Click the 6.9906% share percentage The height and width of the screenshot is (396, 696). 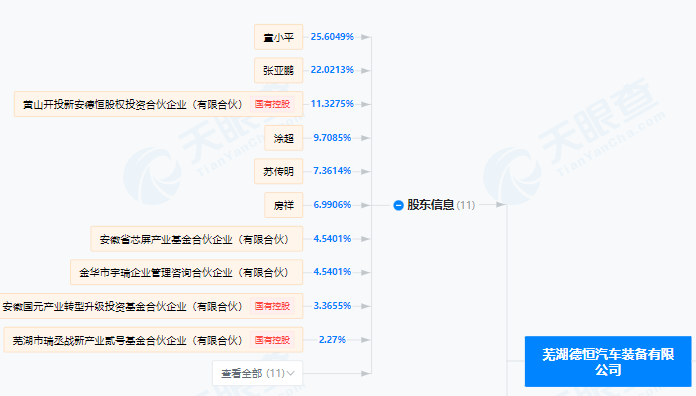pyautogui.click(x=332, y=205)
